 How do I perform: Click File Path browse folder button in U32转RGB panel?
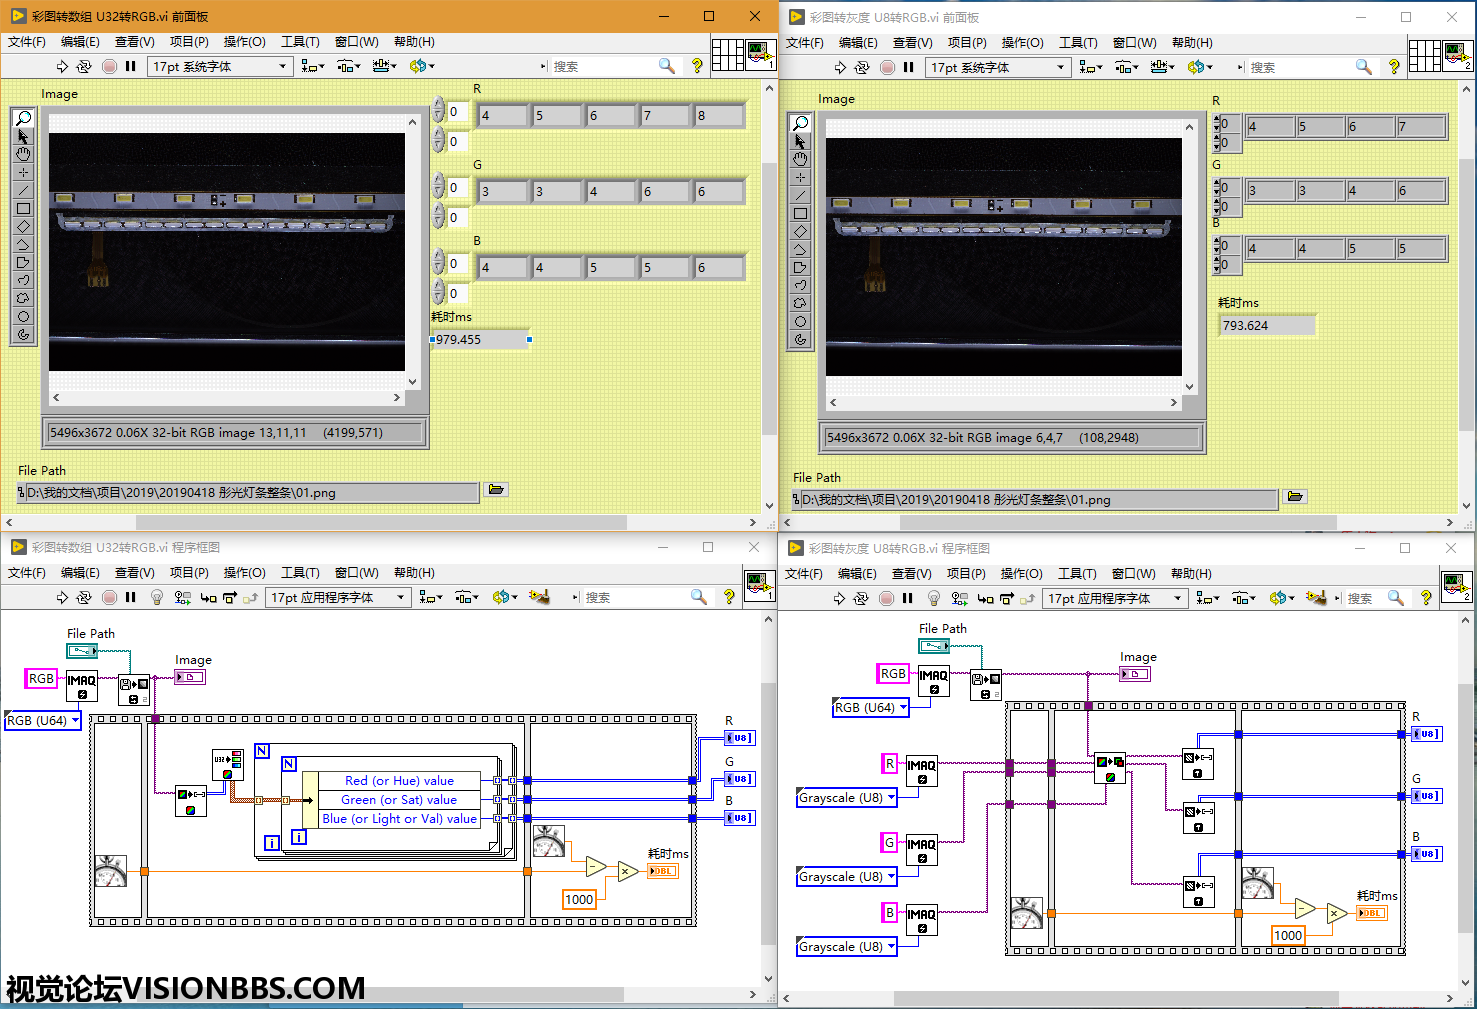496,490
